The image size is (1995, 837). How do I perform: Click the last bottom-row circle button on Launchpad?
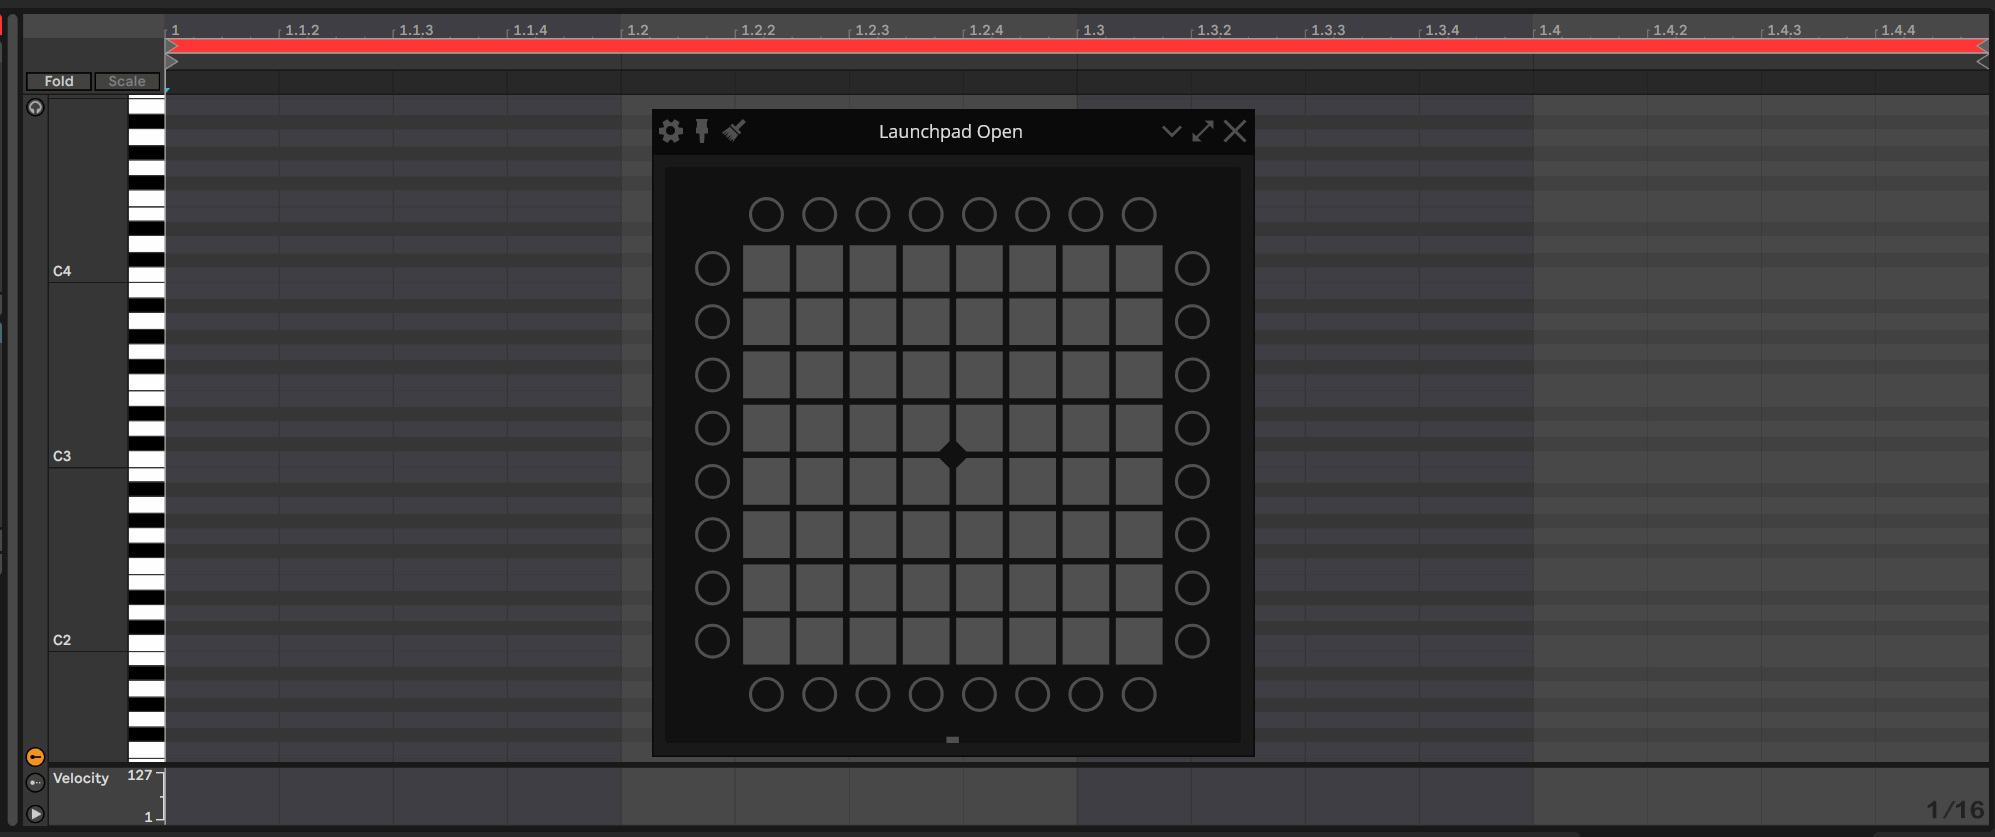pos(1138,694)
